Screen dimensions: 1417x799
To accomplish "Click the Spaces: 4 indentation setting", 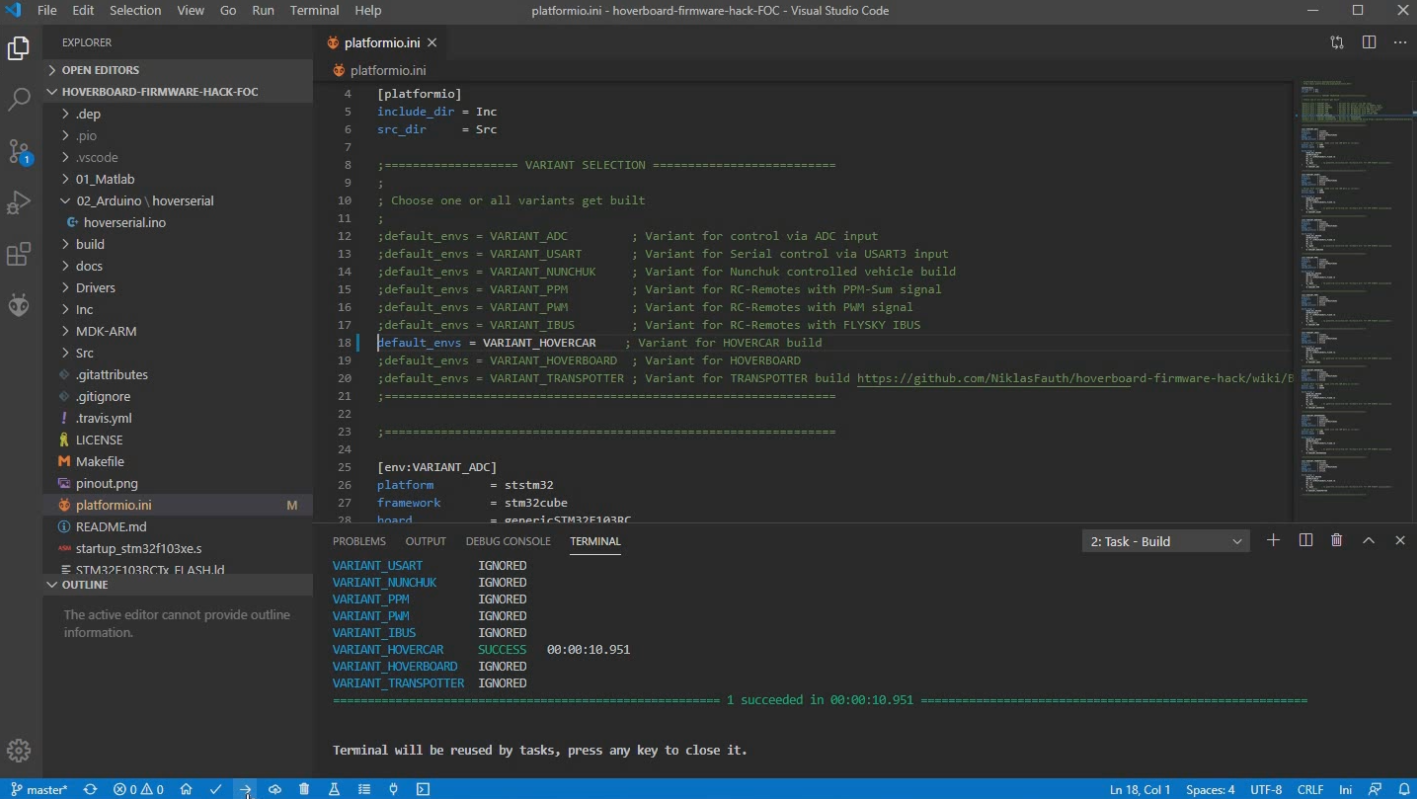I will click(1210, 789).
